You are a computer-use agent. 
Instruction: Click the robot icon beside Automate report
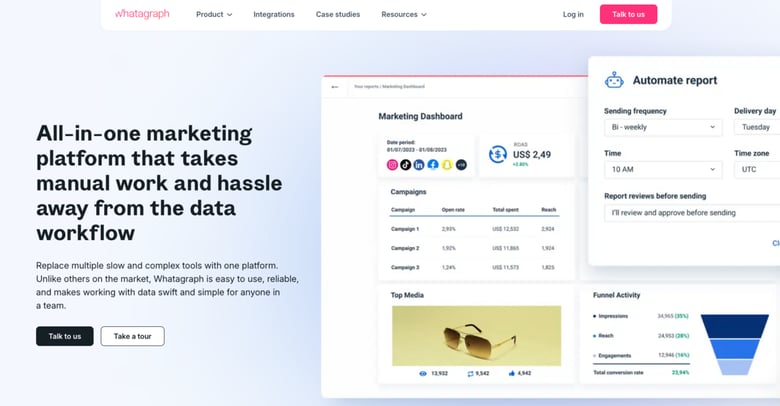click(x=614, y=80)
